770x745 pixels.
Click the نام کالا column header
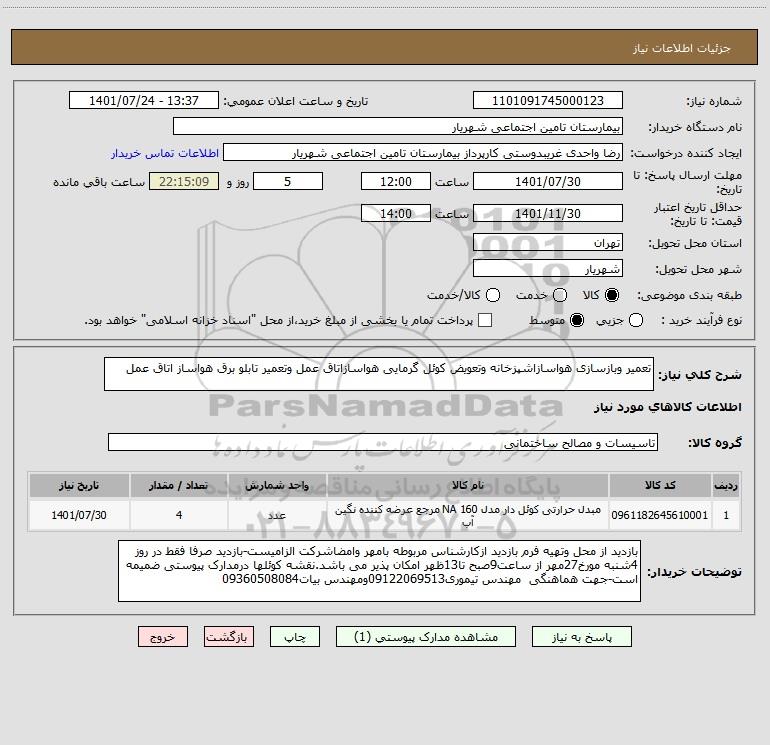[468, 485]
